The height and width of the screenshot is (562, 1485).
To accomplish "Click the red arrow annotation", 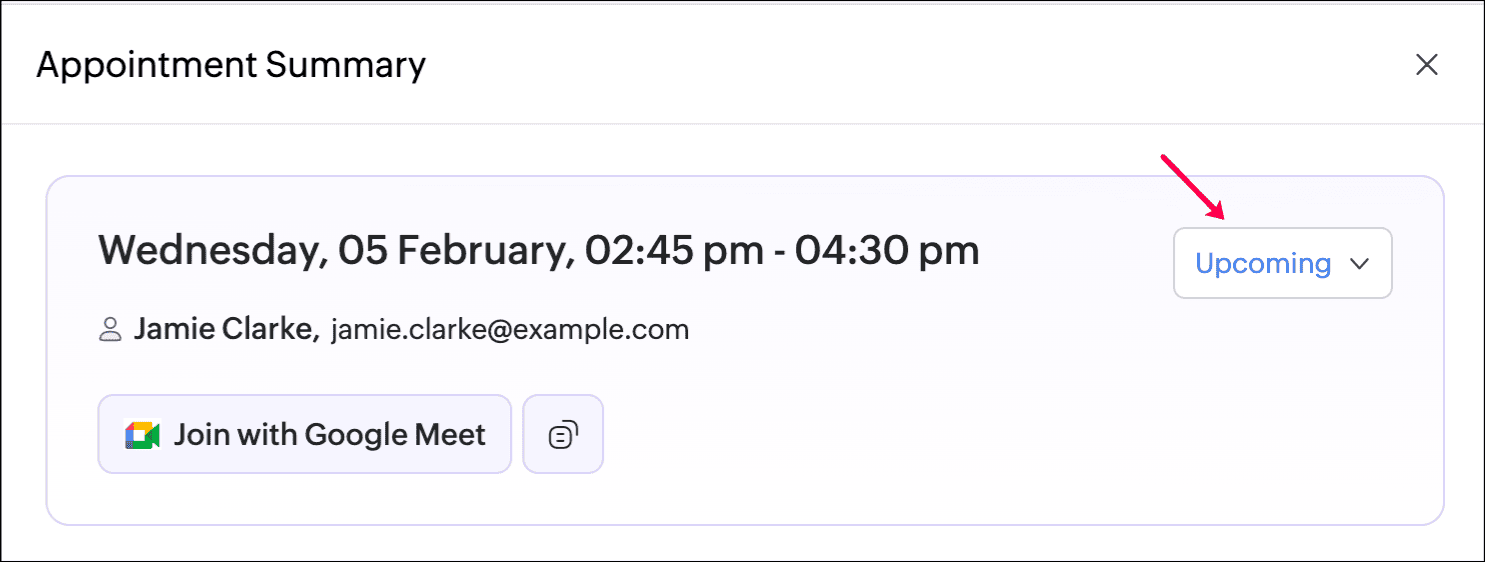I will click(1193, 187).
